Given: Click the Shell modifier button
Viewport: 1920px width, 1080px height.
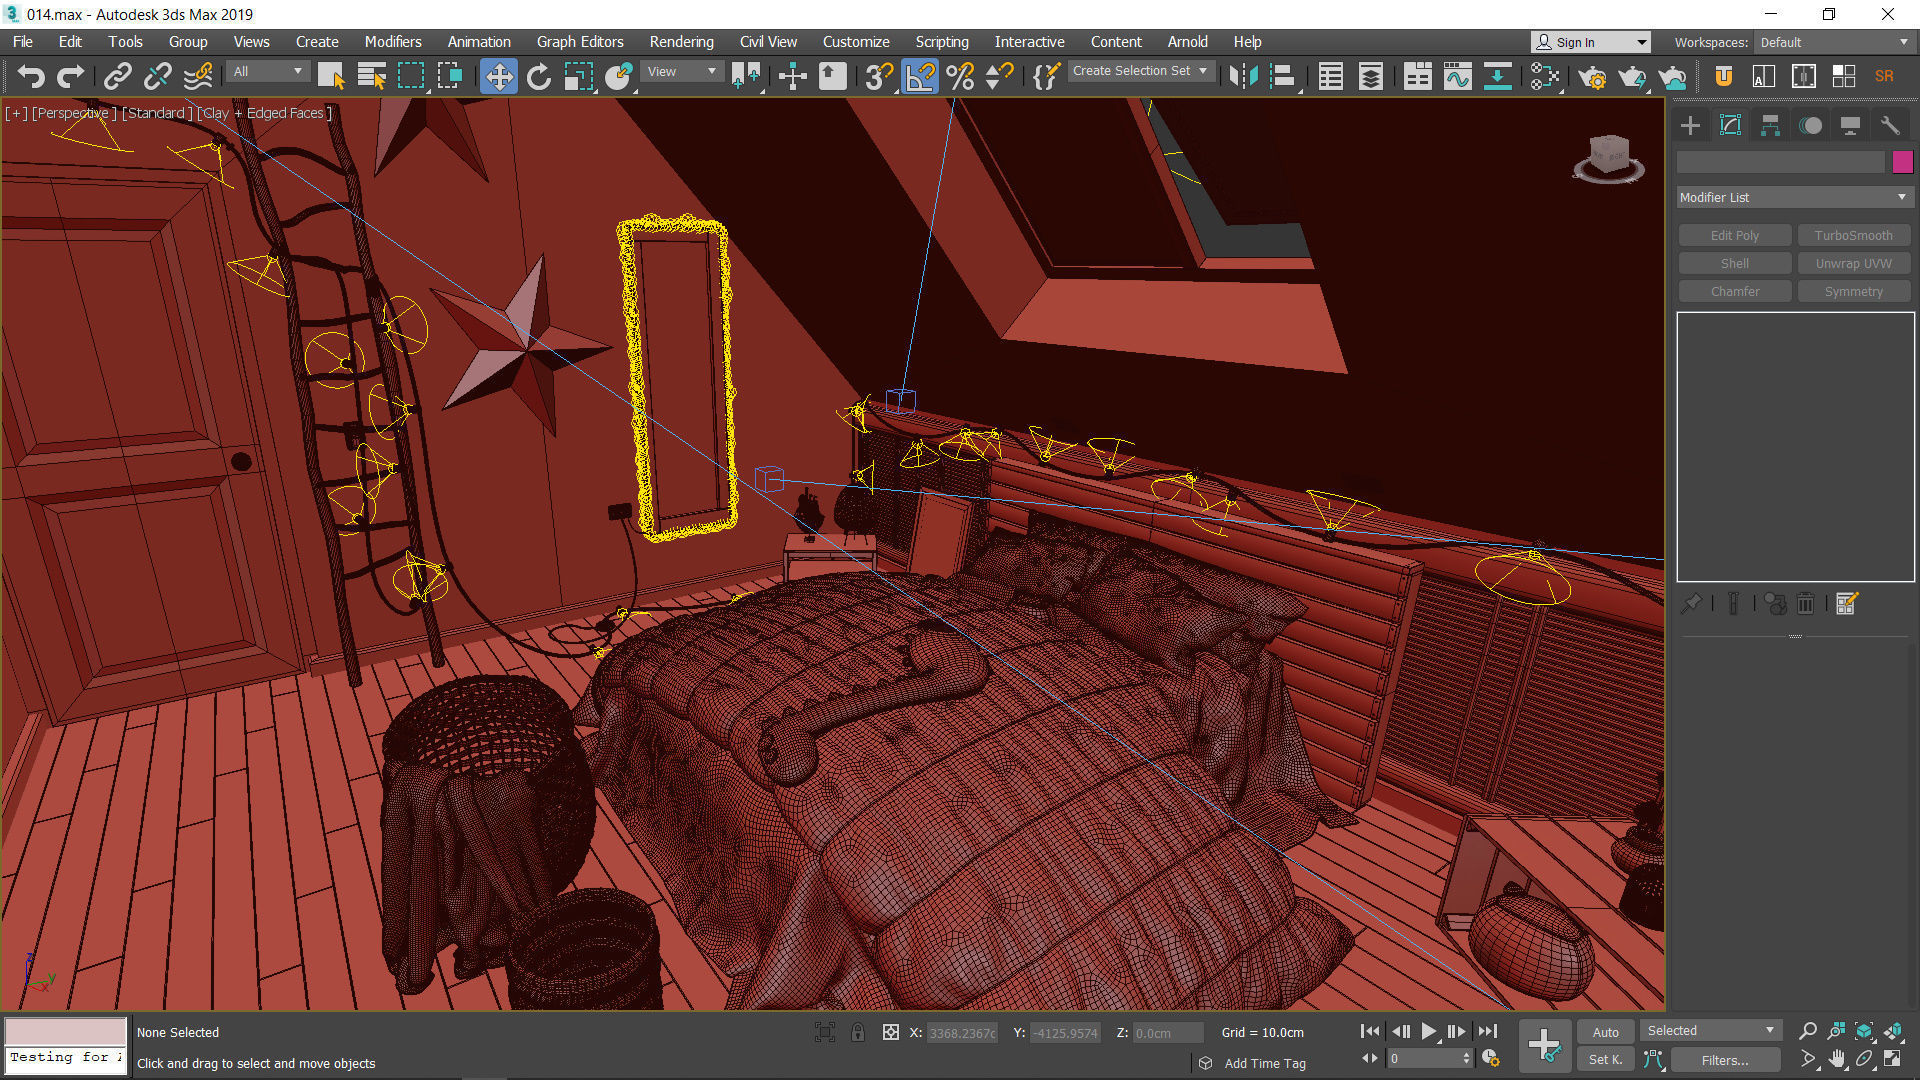Looking at the screenshot, I should click(x=1734, y=263).
